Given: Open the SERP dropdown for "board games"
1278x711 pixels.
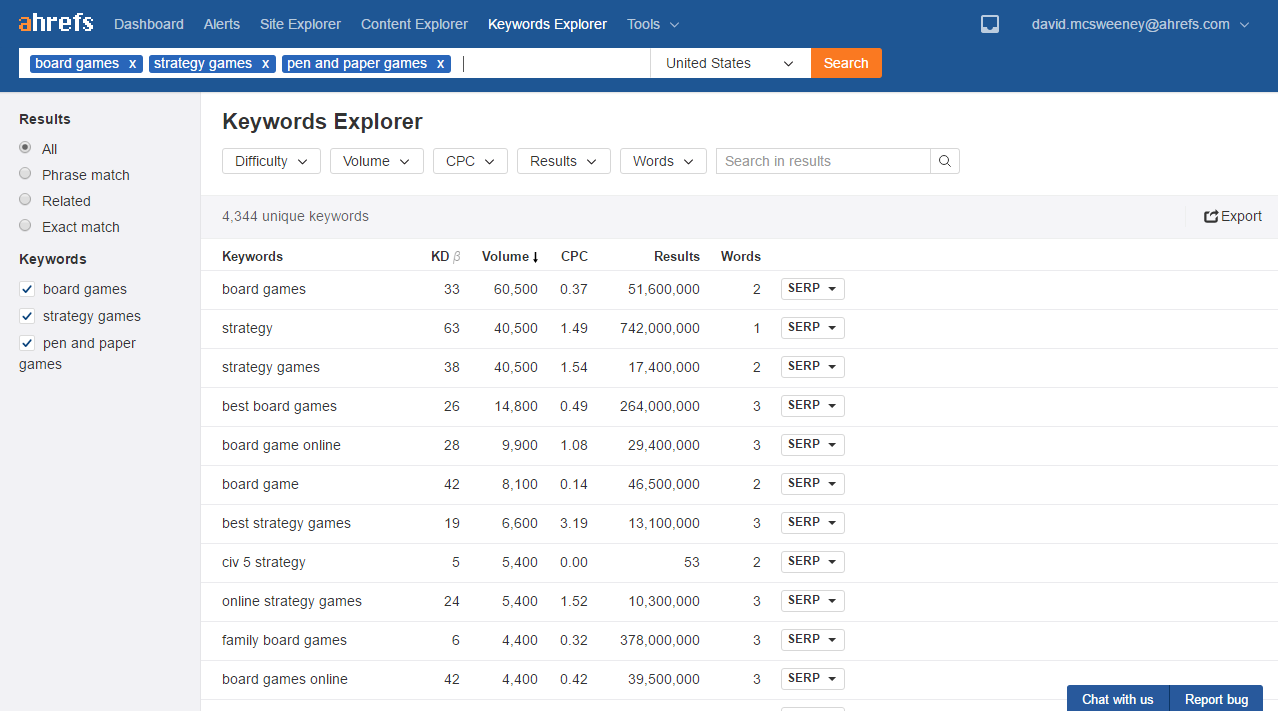Looking at the screenshot, I should 812,288.
